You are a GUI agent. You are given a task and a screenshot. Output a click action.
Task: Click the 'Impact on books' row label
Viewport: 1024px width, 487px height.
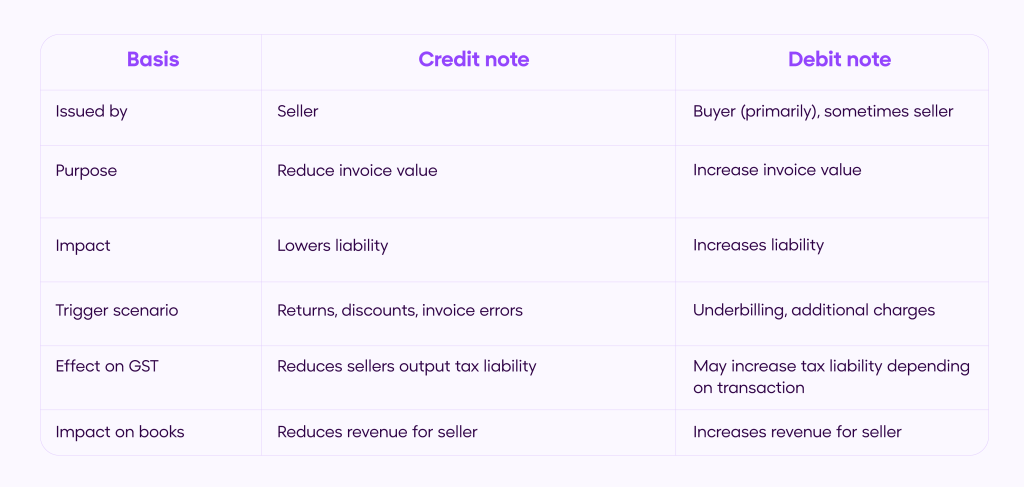tap(120, 432)
